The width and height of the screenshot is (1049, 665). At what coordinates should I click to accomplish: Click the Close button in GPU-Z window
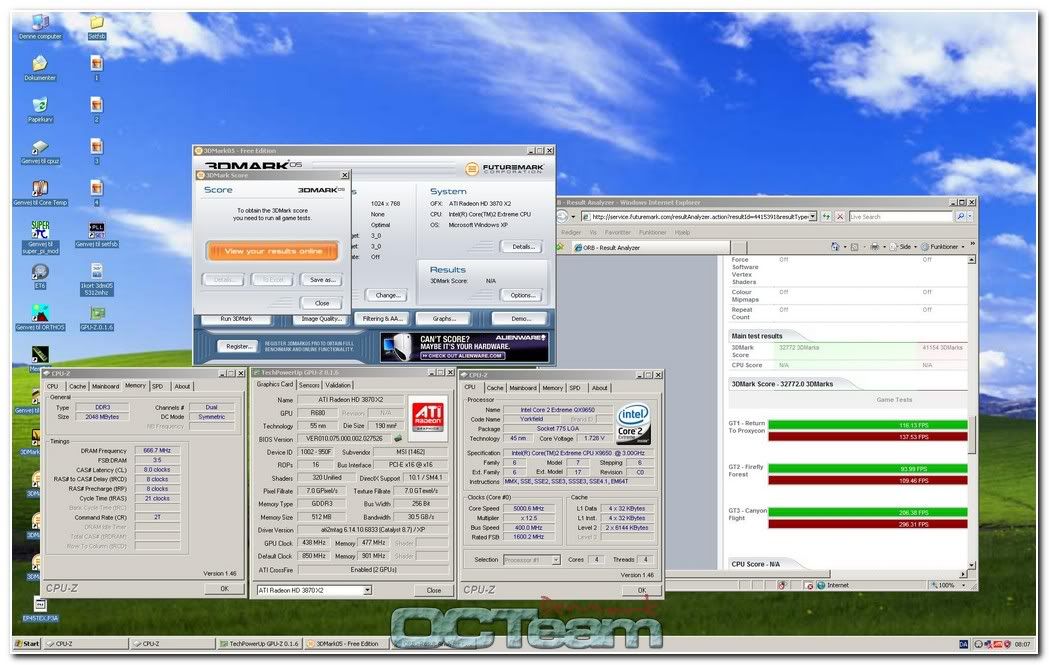(434, 590)
